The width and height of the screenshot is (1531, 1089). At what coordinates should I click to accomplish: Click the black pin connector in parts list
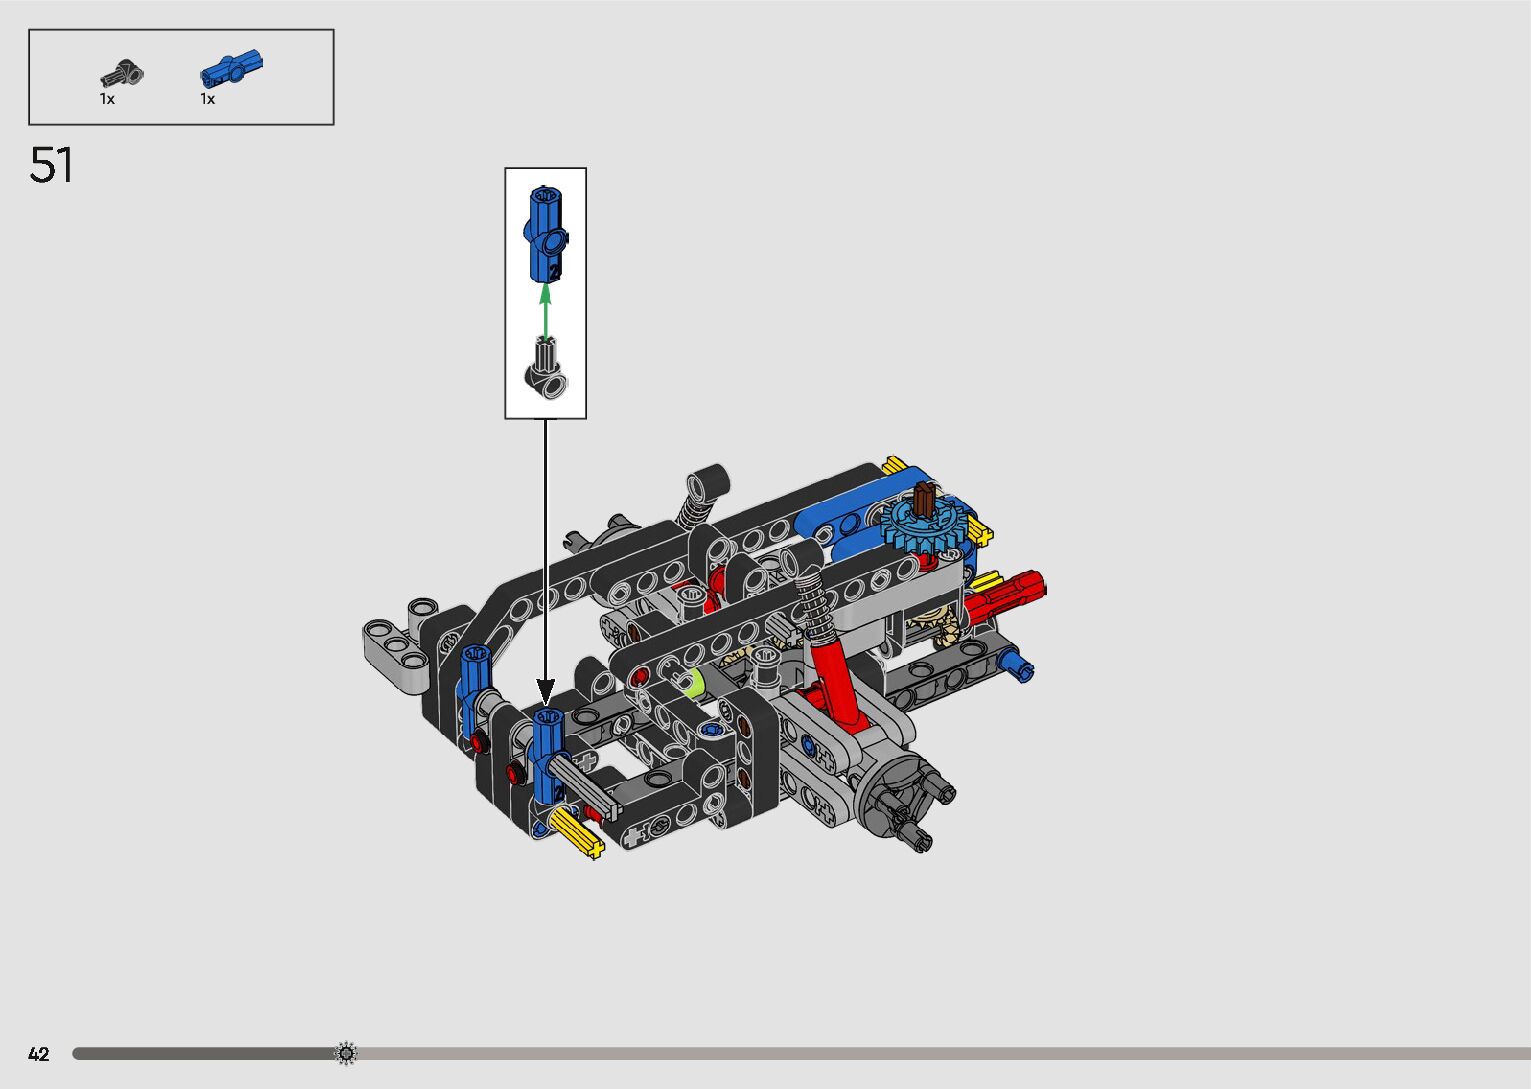pos(122,75)
